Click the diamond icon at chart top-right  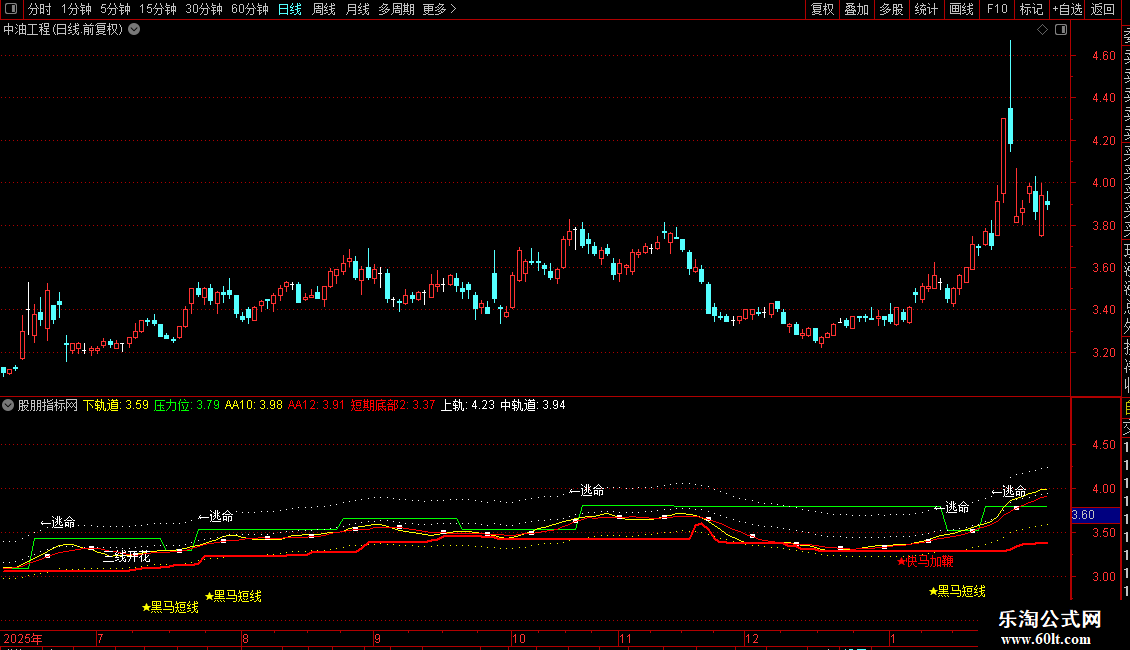point(1042,30)
